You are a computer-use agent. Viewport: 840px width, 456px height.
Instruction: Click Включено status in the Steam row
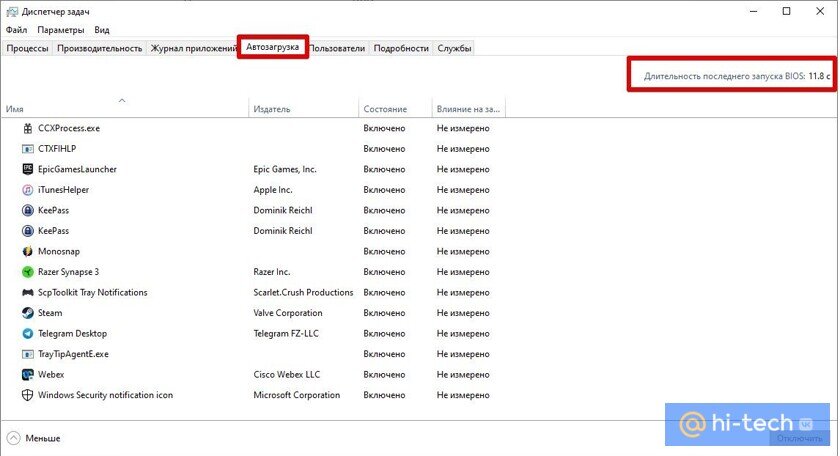point(384,313)
